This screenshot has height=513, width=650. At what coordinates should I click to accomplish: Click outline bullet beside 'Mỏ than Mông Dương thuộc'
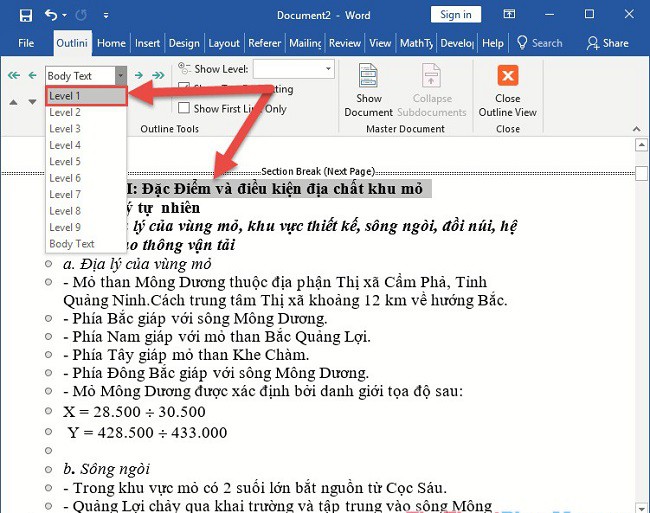[x=49, y=282]
